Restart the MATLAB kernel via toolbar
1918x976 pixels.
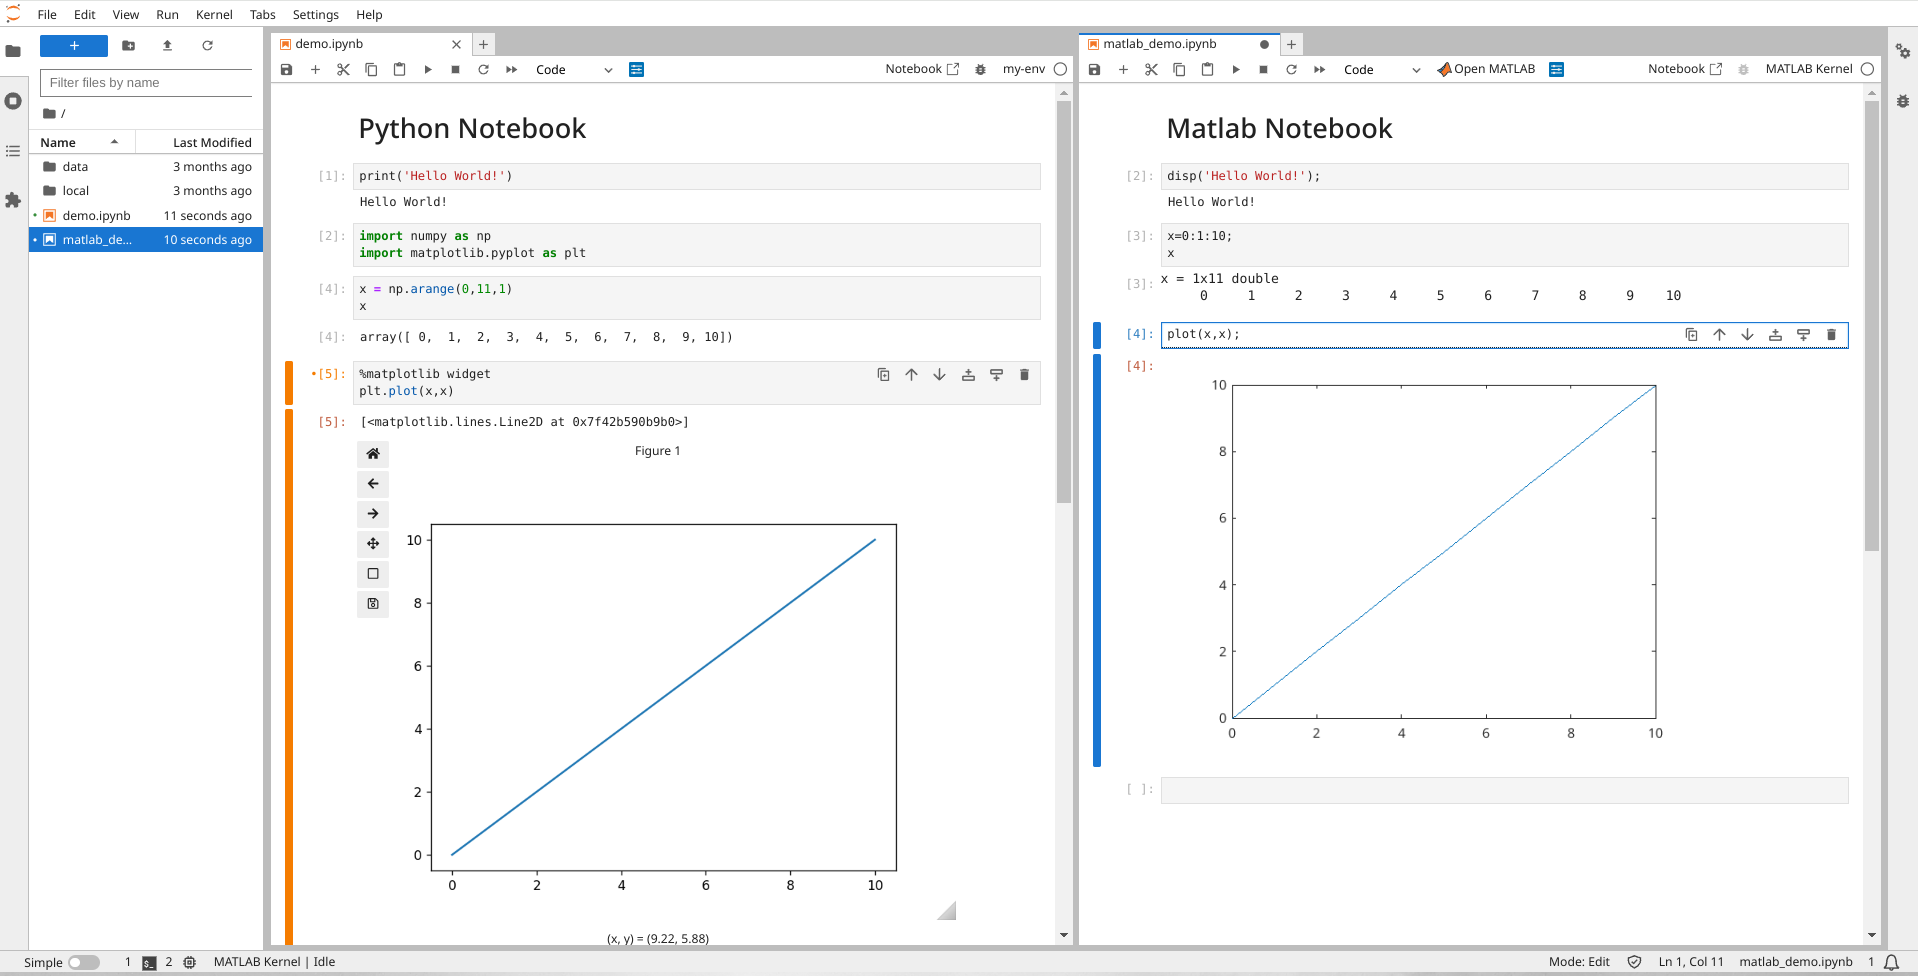(1291, 70)
